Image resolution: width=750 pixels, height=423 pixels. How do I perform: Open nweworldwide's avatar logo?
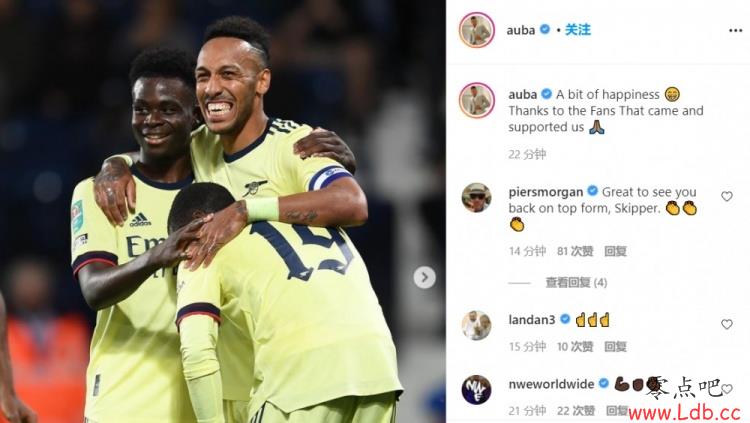click(476, 390)
